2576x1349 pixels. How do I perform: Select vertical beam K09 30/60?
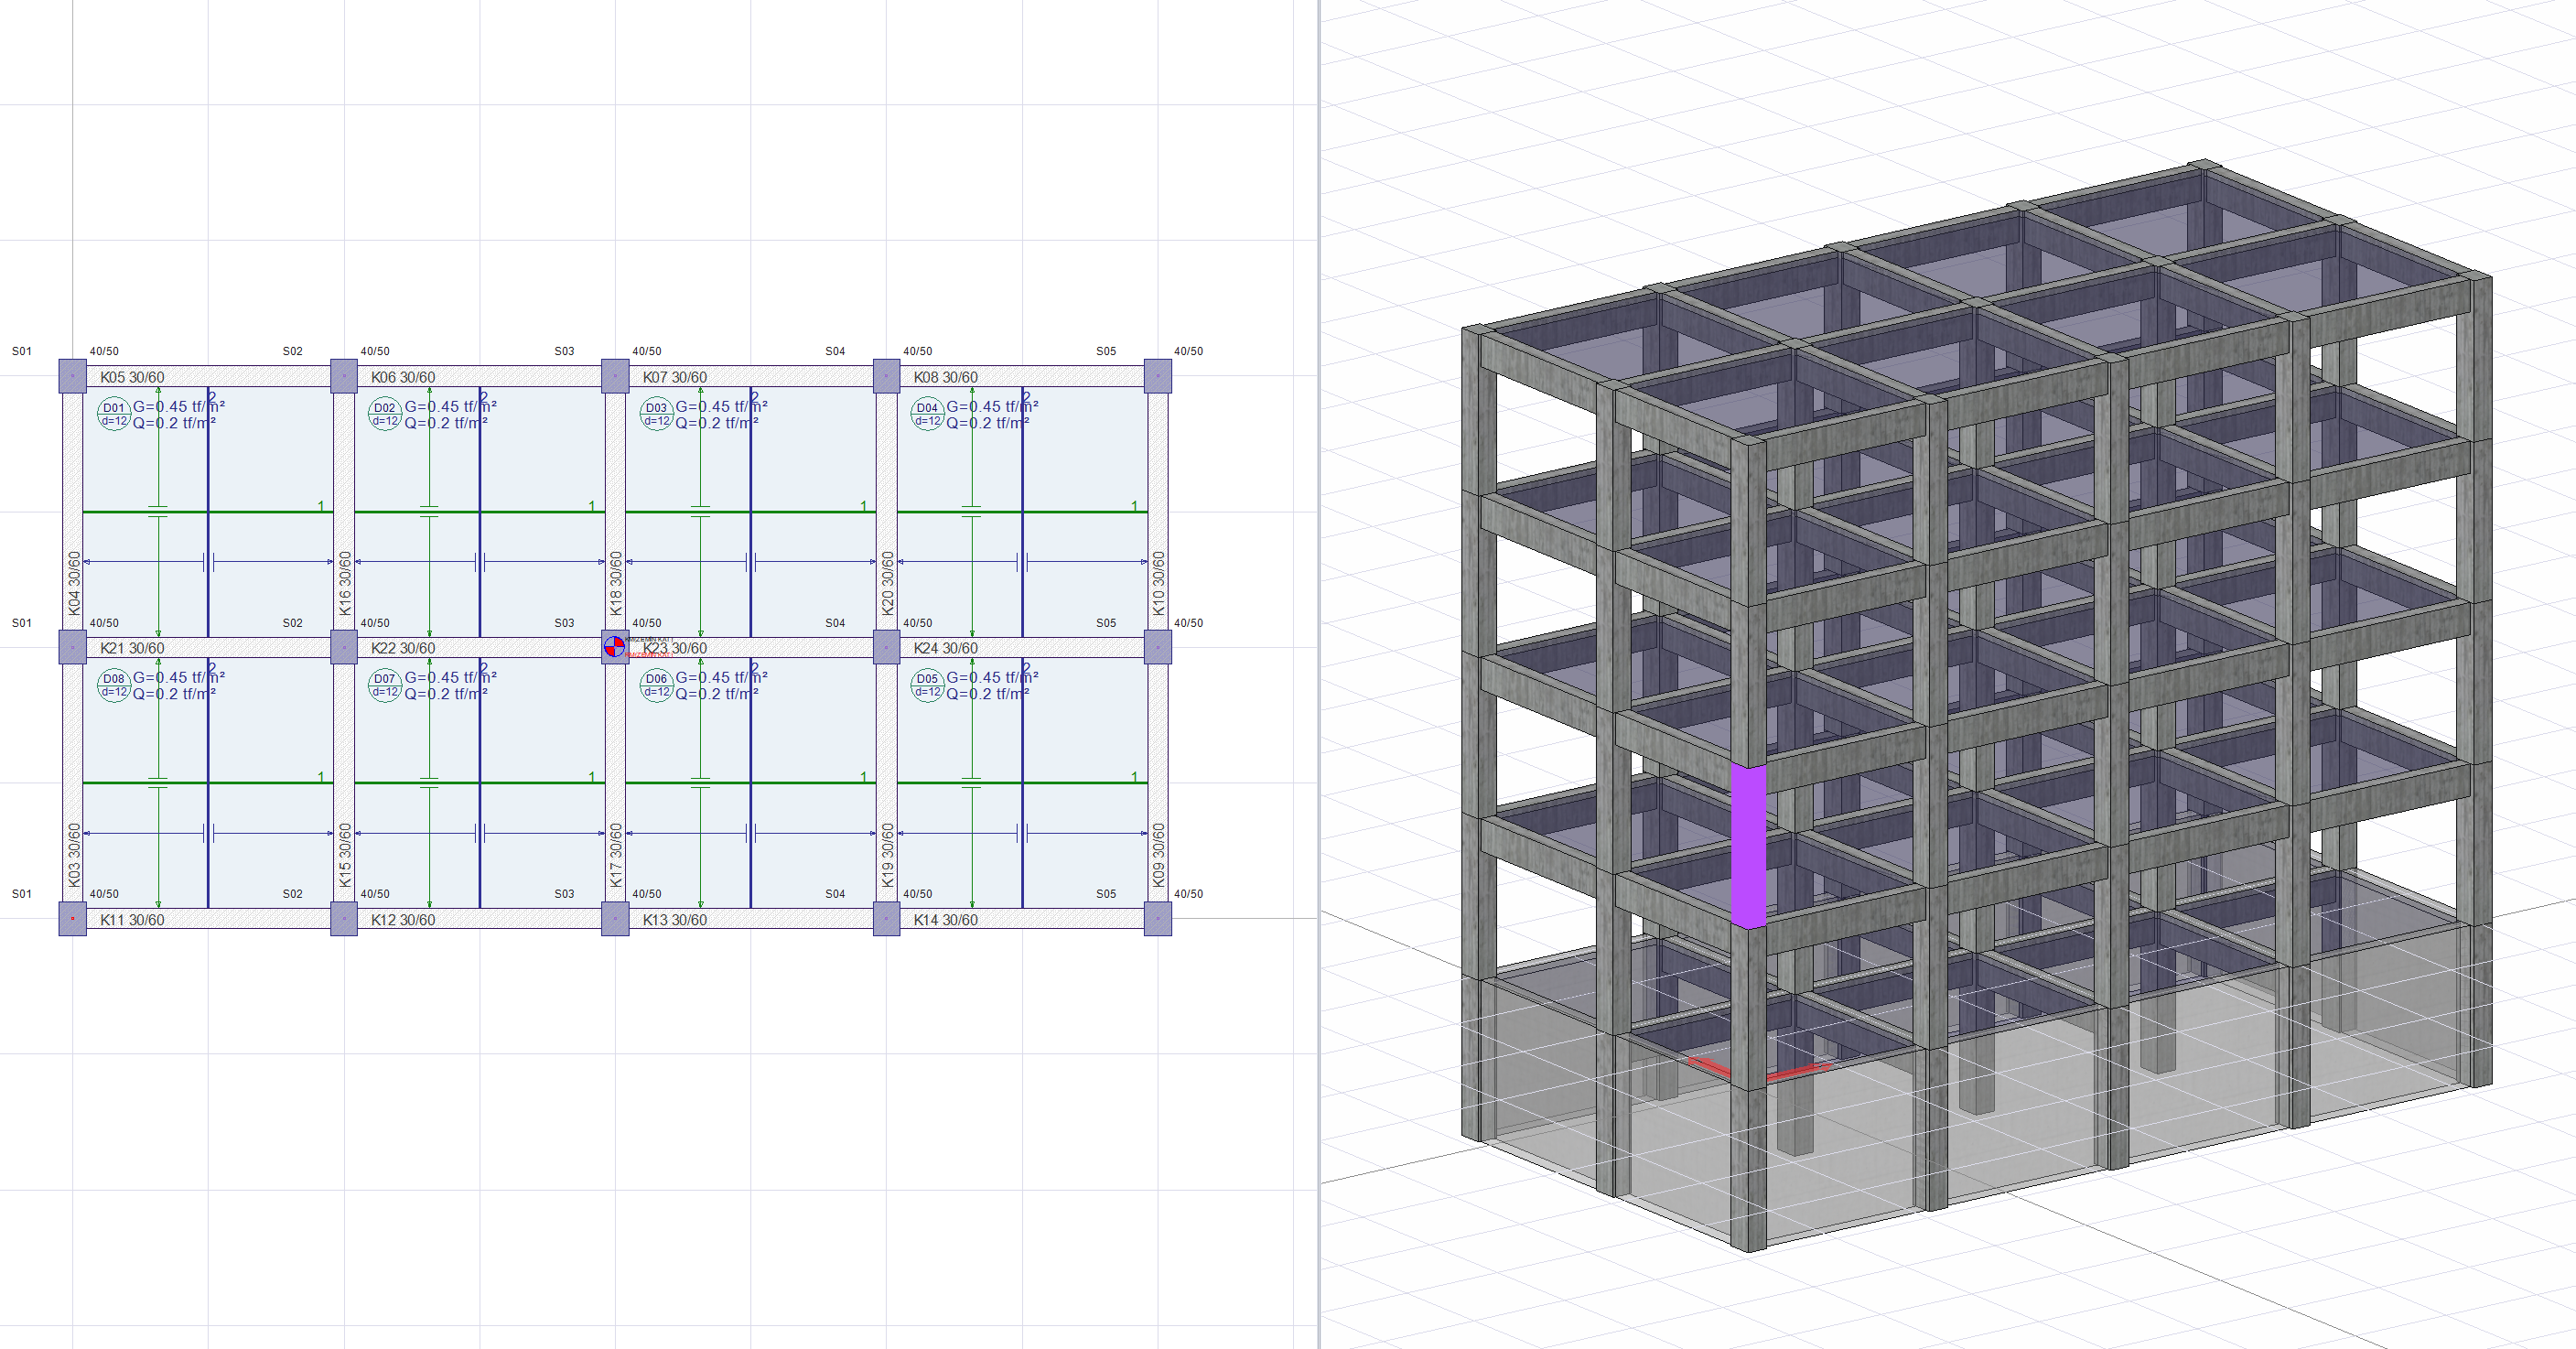(1158, 854)
